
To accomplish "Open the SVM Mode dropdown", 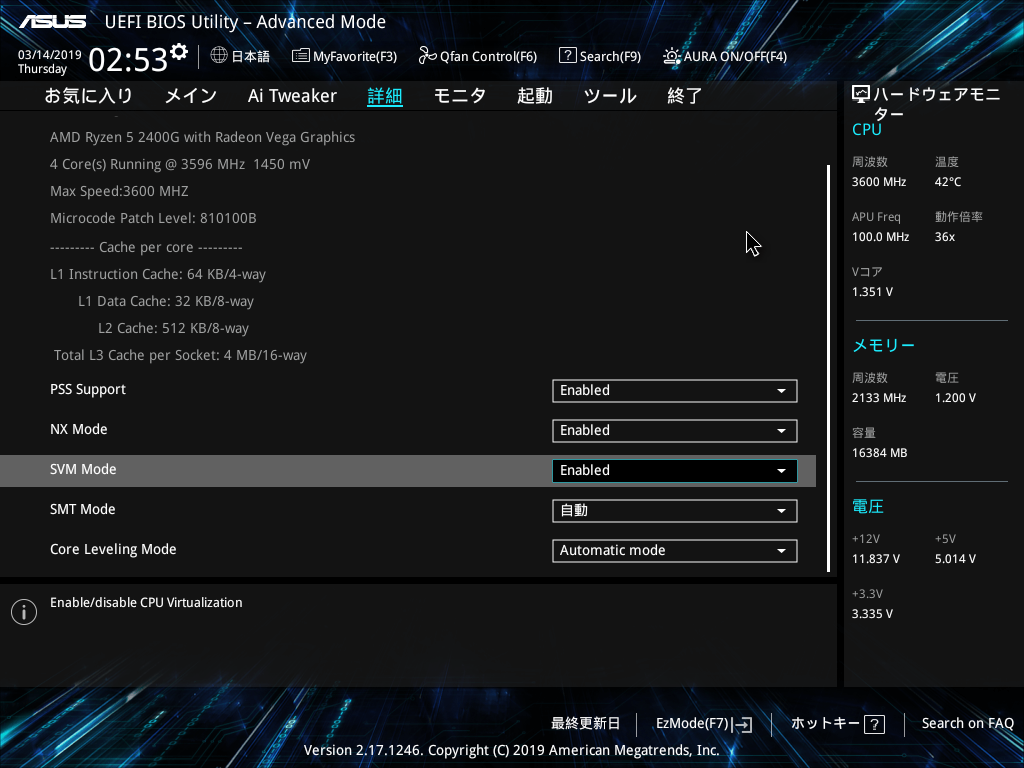I will click(x=675, y=471).
